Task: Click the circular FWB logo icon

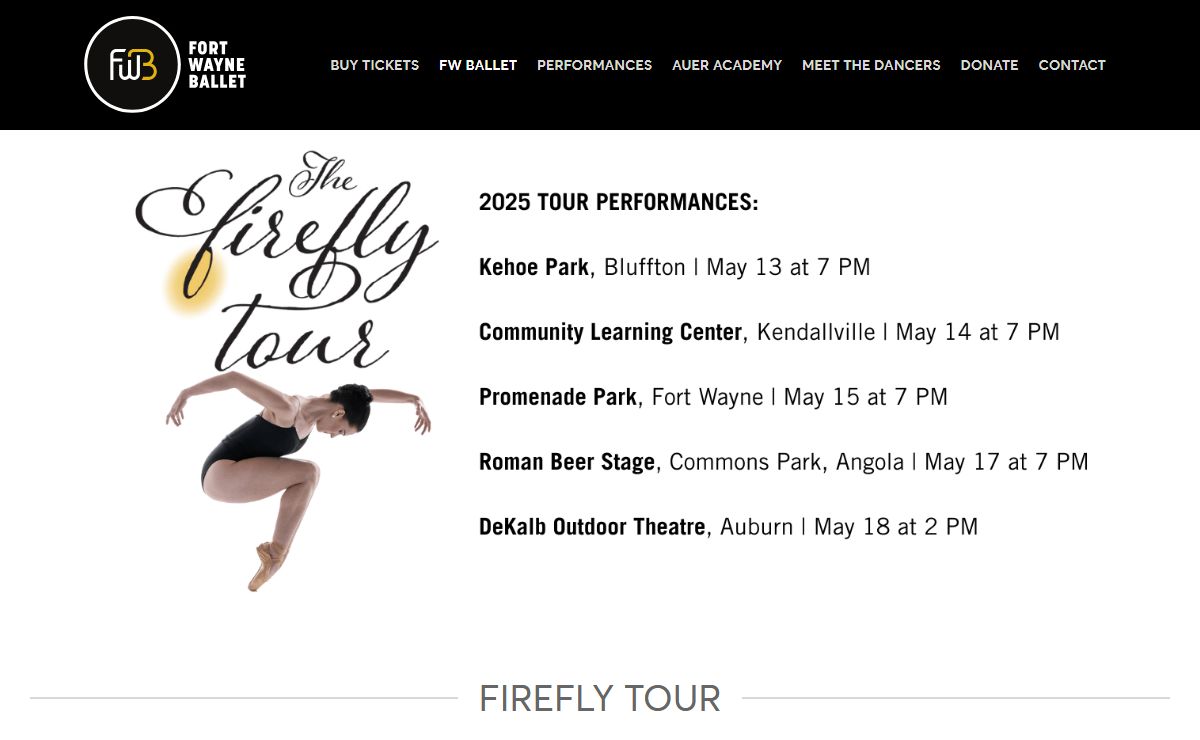Action: coord(132,65)
